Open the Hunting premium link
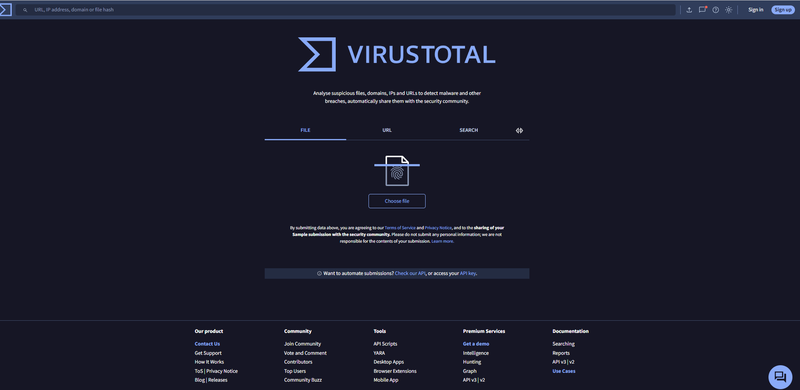The height and width of the screenshot is (390, 800). 472,362
